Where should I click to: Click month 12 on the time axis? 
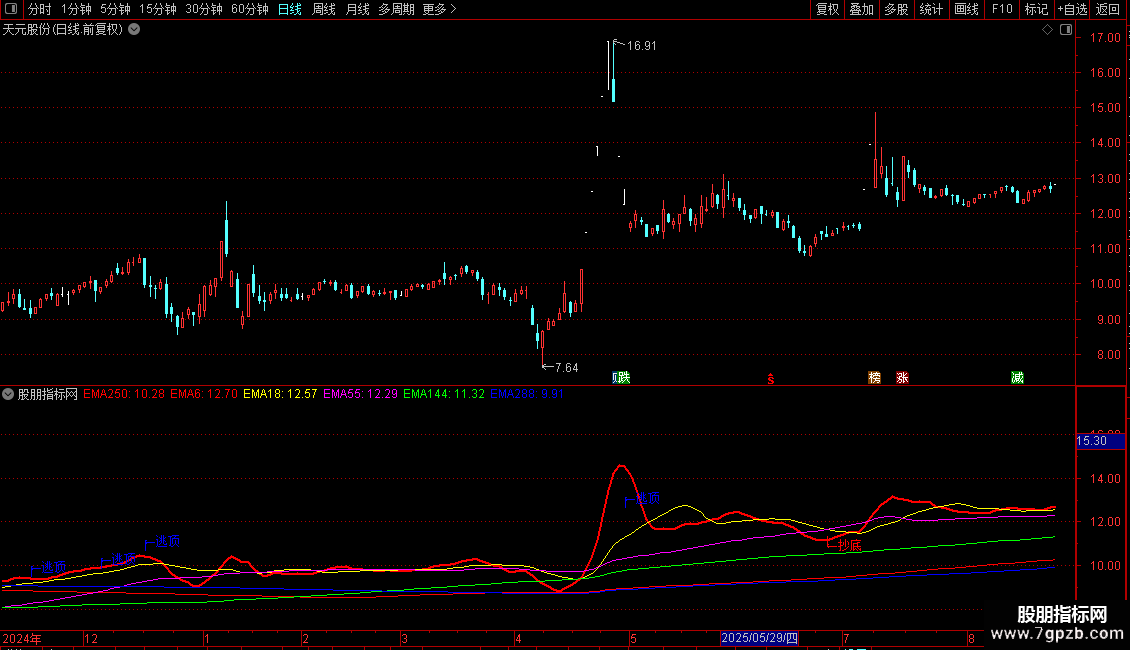(91, 639)
